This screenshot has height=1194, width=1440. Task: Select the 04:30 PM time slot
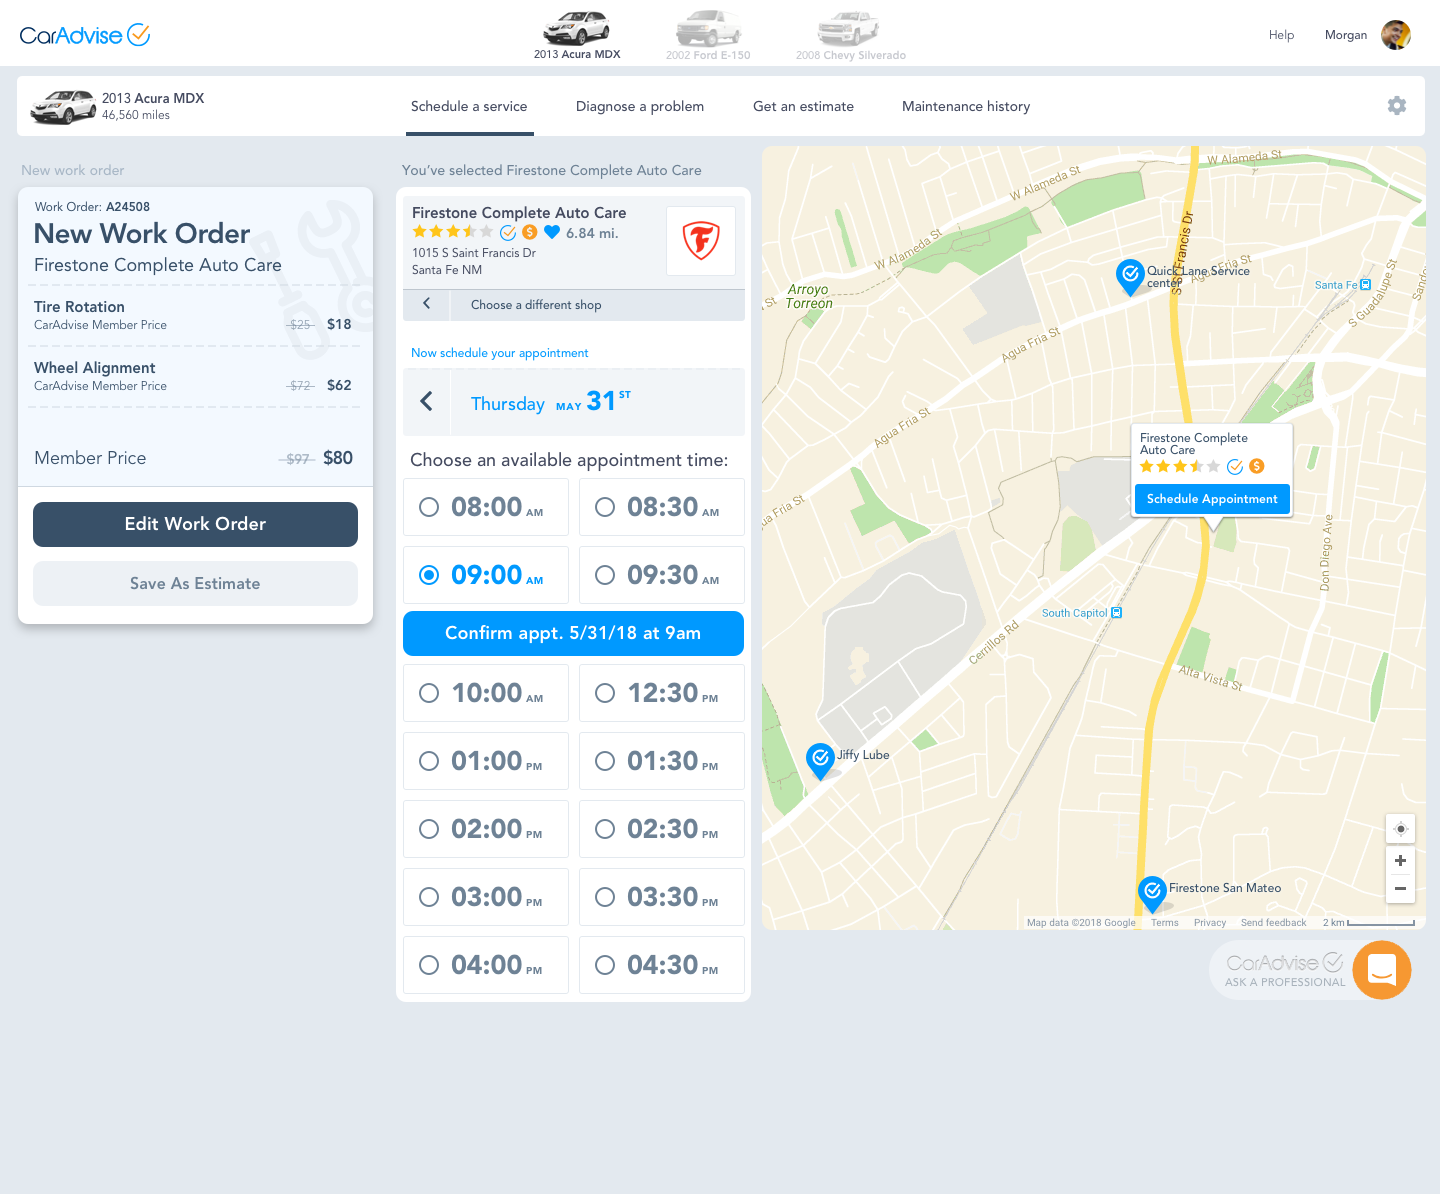pyautogui.click(x=662, y=965)
